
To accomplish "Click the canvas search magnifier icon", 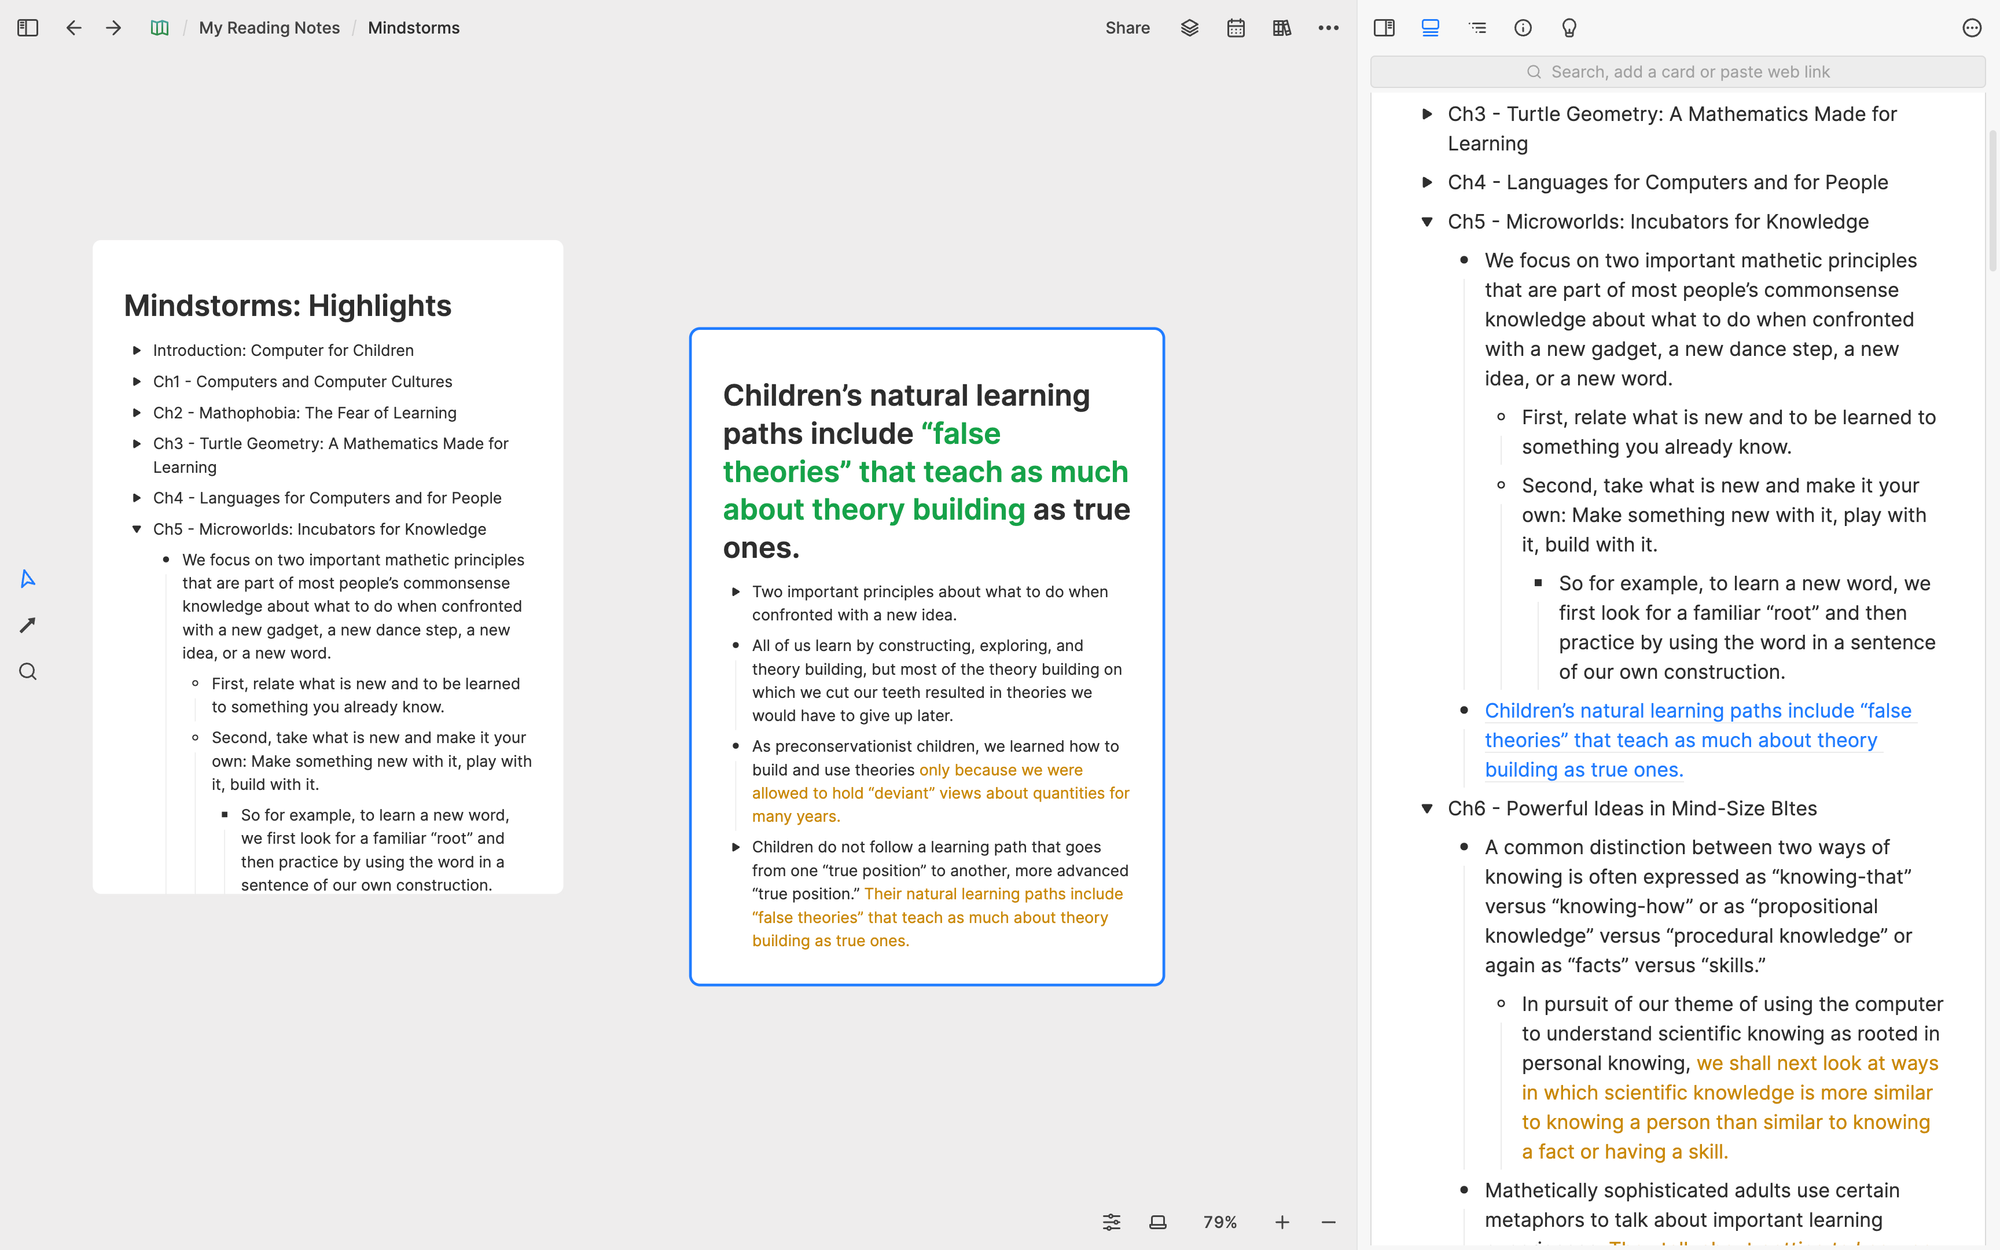I will tap(28, 672).
